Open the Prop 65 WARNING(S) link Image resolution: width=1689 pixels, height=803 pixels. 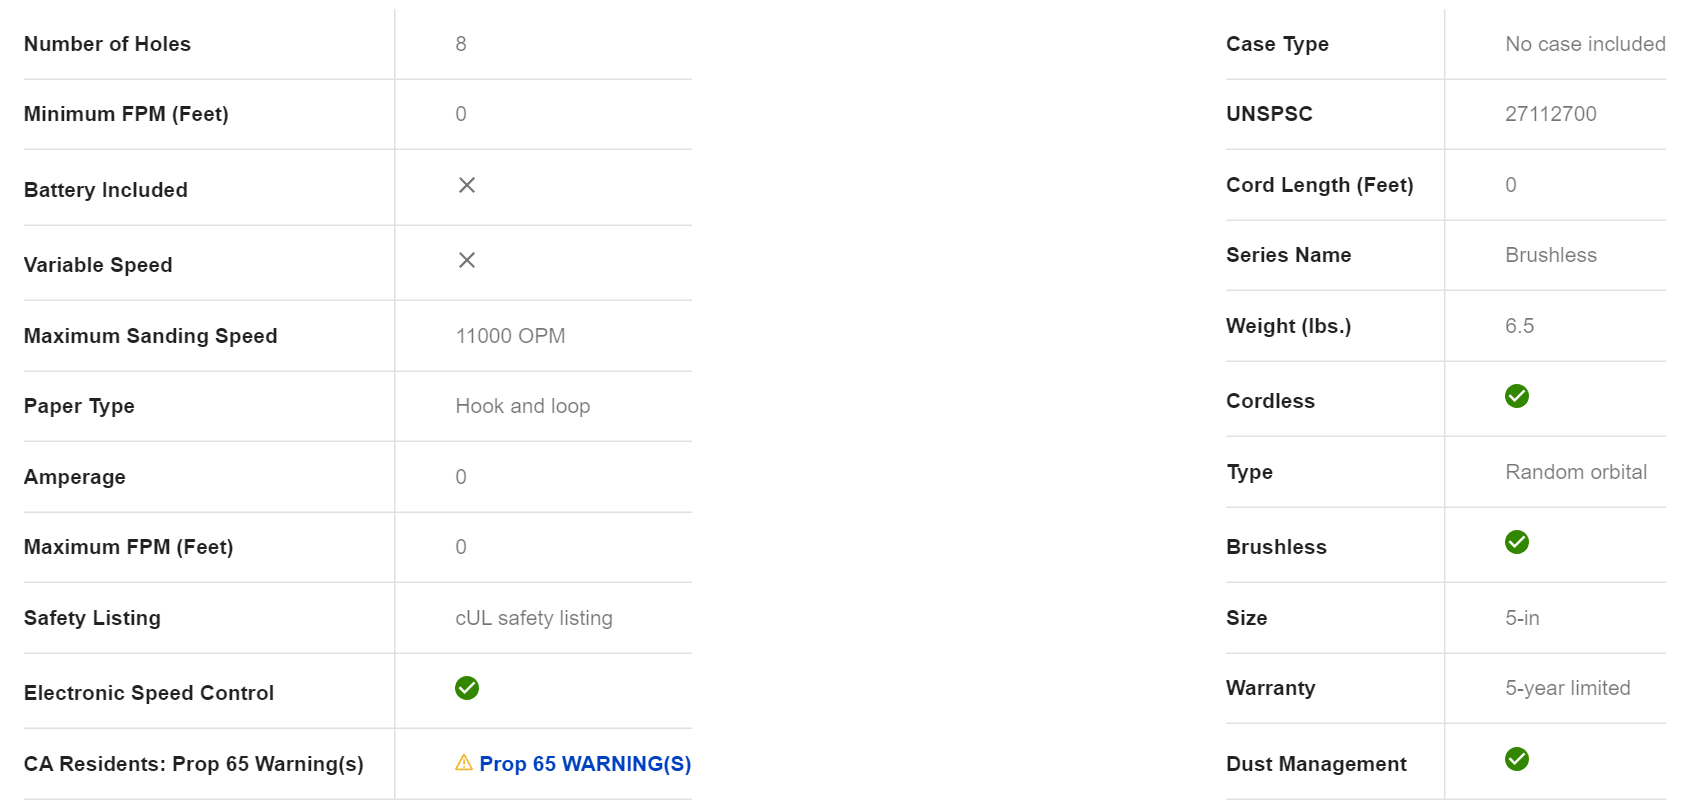click(x=585, y=764)
